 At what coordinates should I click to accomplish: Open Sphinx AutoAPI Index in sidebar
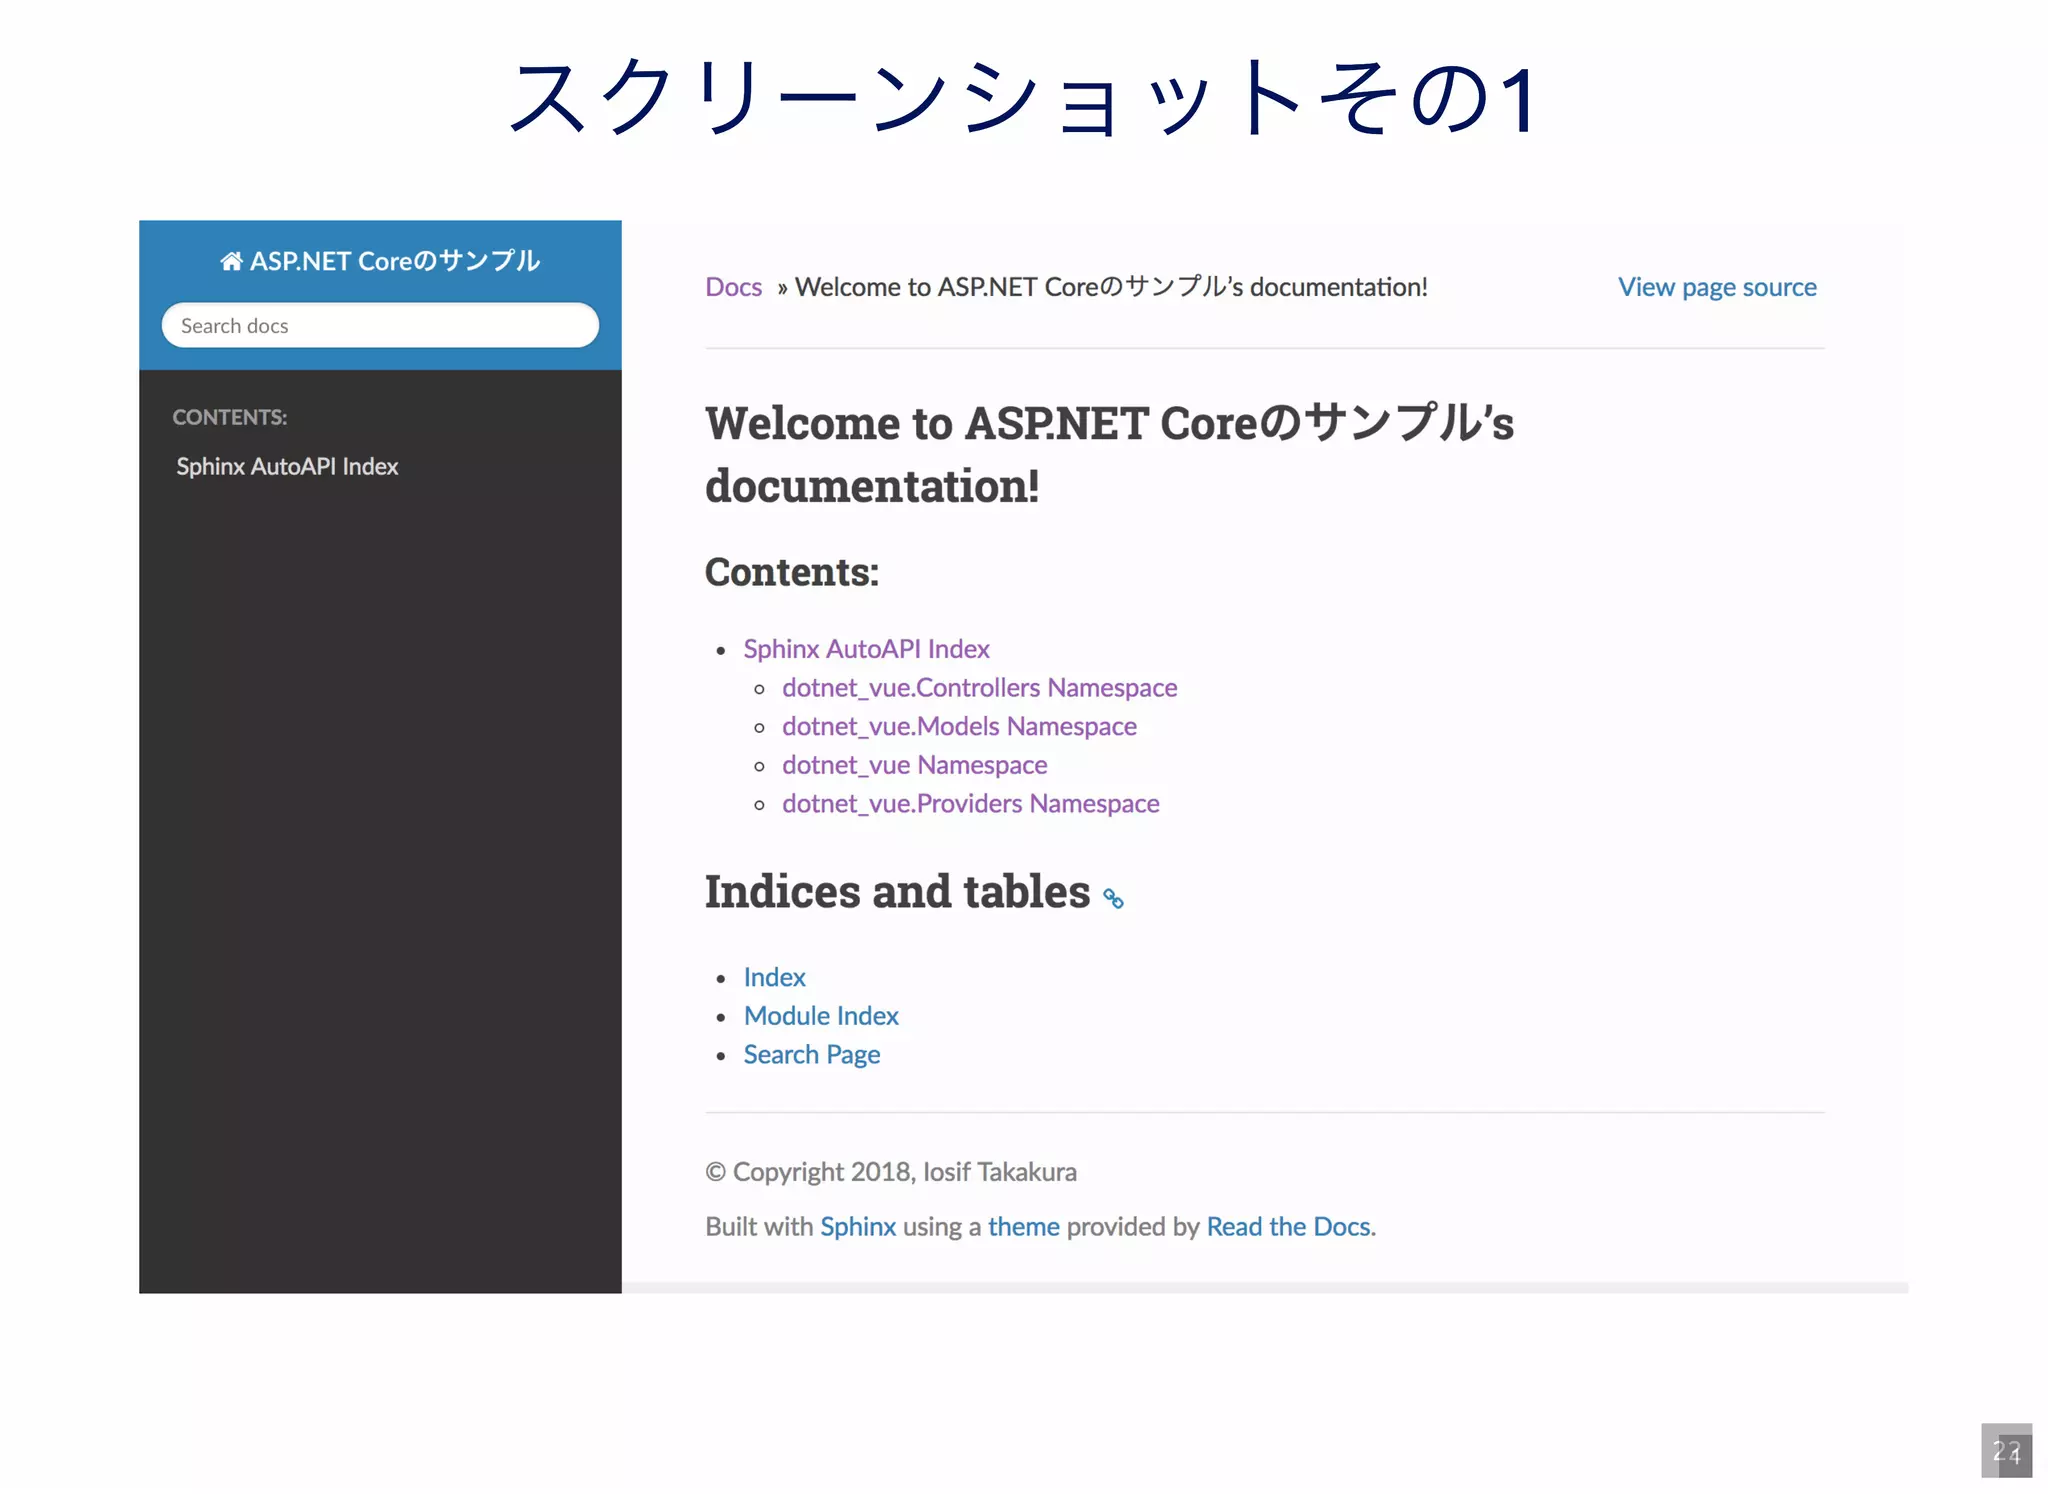(287, 467)
